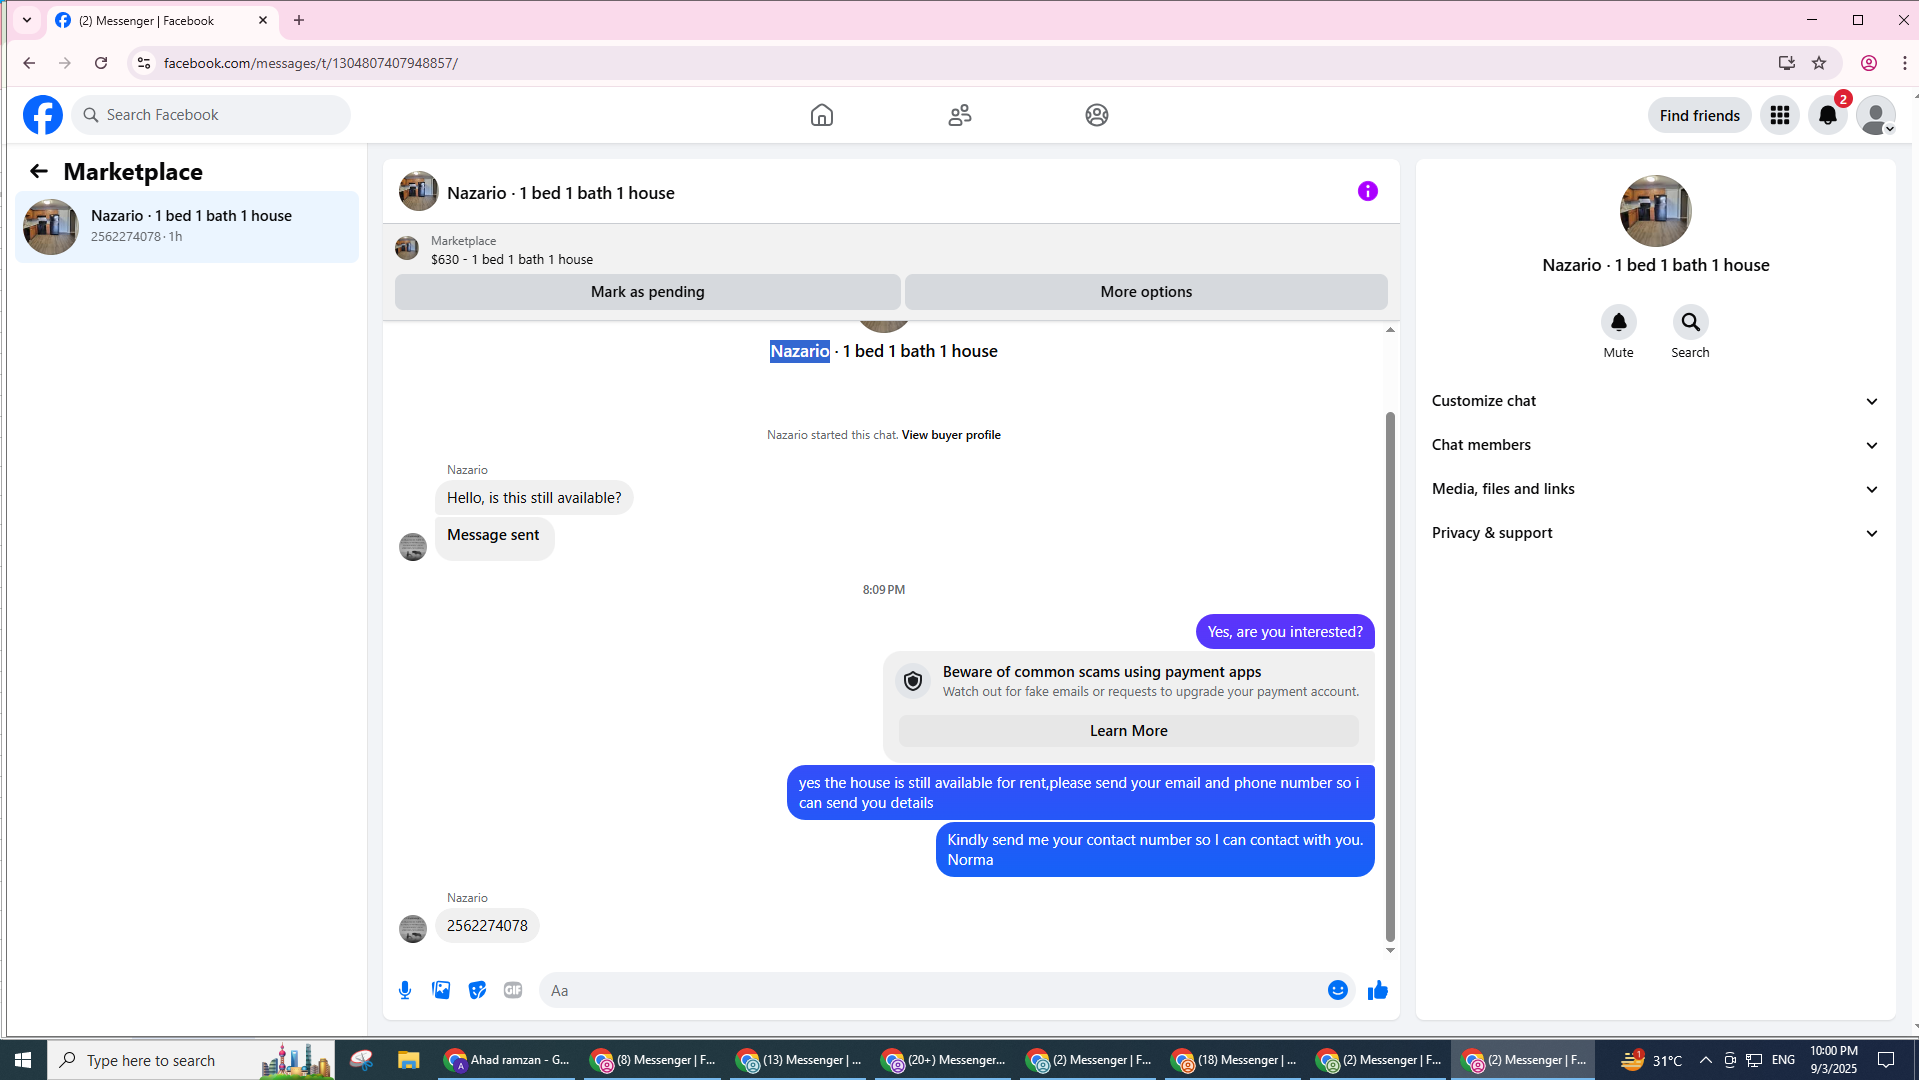Open the install app icon in address bar

[x=1787, y=63]
